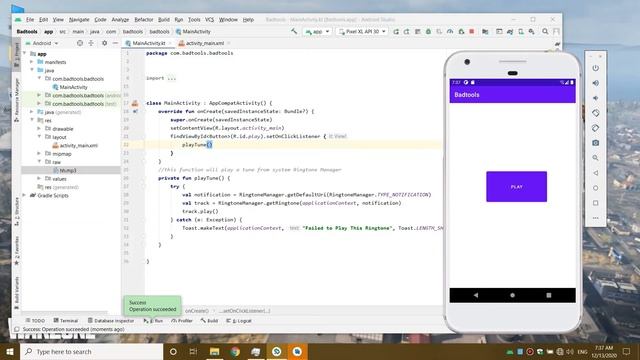The image size is (640, 360).
Task: Open the Run tool window button
Action: pos(153,321)
